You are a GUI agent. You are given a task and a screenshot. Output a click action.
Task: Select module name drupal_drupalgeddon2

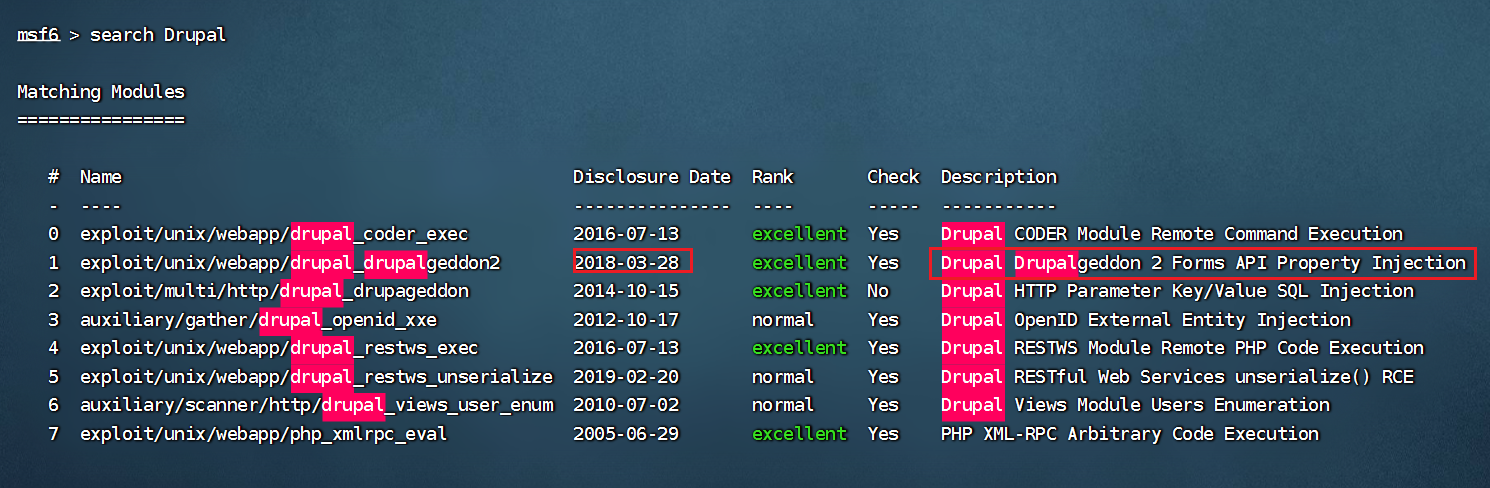coord(290,263)
